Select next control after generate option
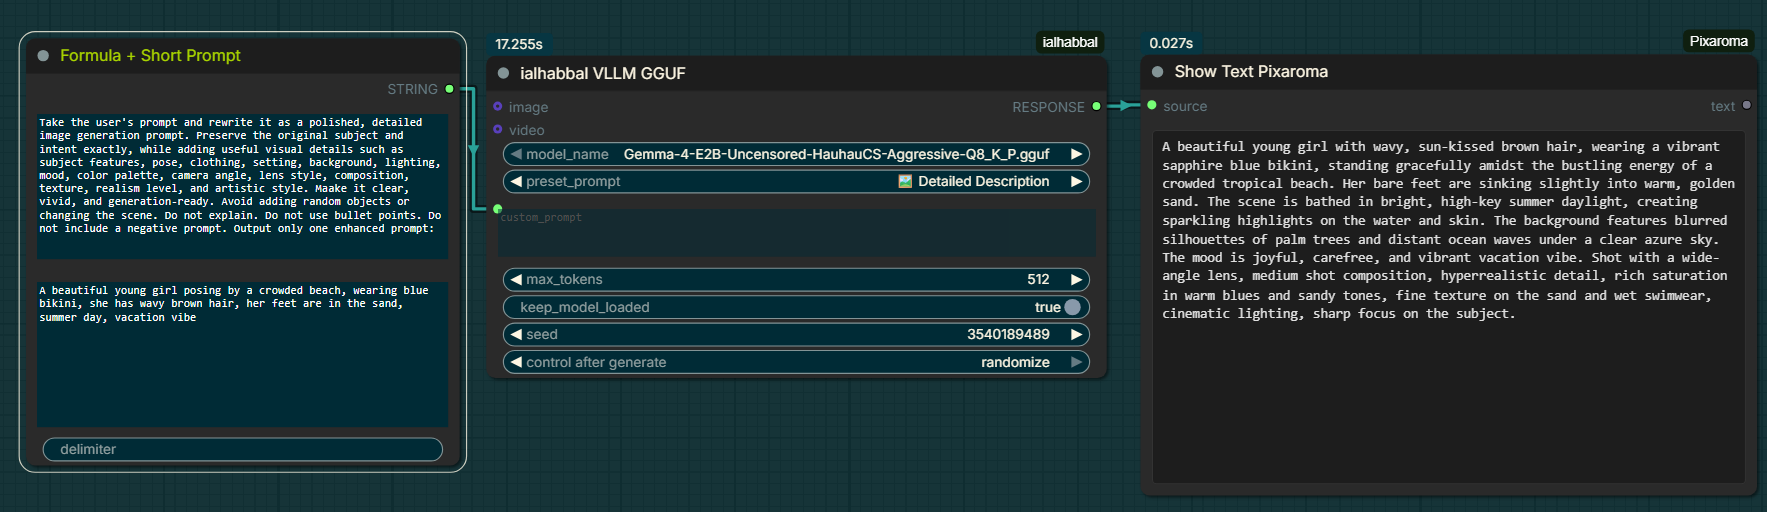The width and height of the screenshot is (1767, 512). (x=1076, y=362)
